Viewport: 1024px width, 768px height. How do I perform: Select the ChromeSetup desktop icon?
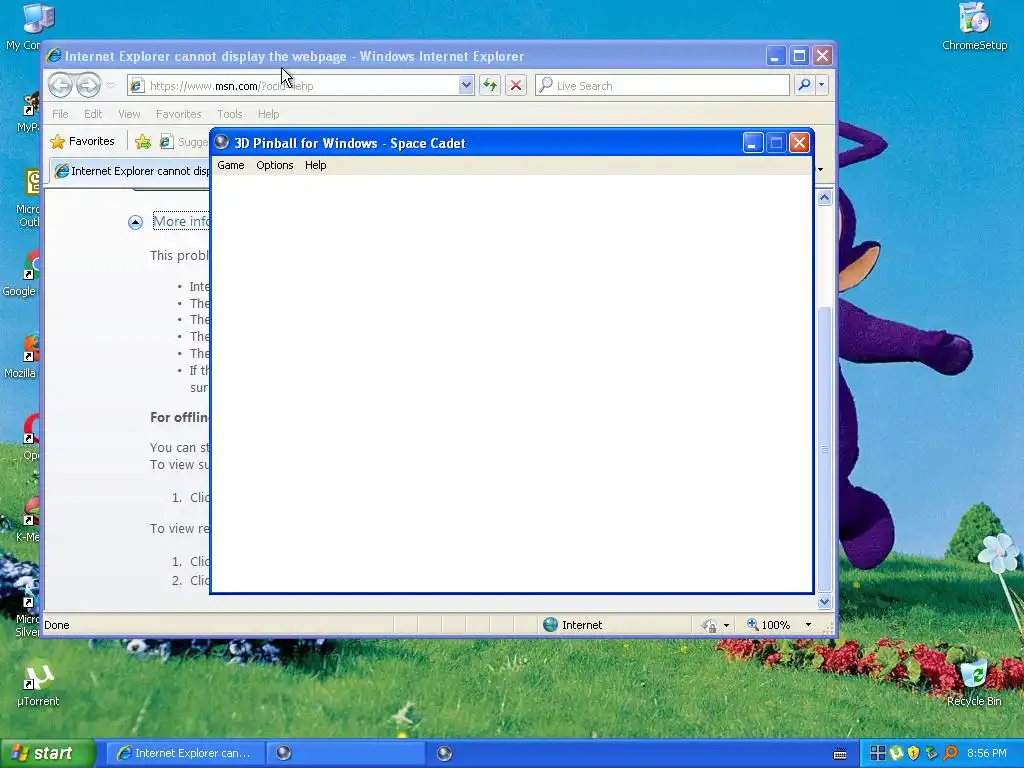pos(974,27)
